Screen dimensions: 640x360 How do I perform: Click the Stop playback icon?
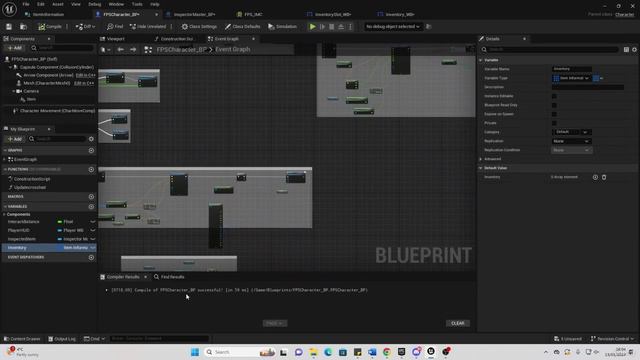click(332, 27)
